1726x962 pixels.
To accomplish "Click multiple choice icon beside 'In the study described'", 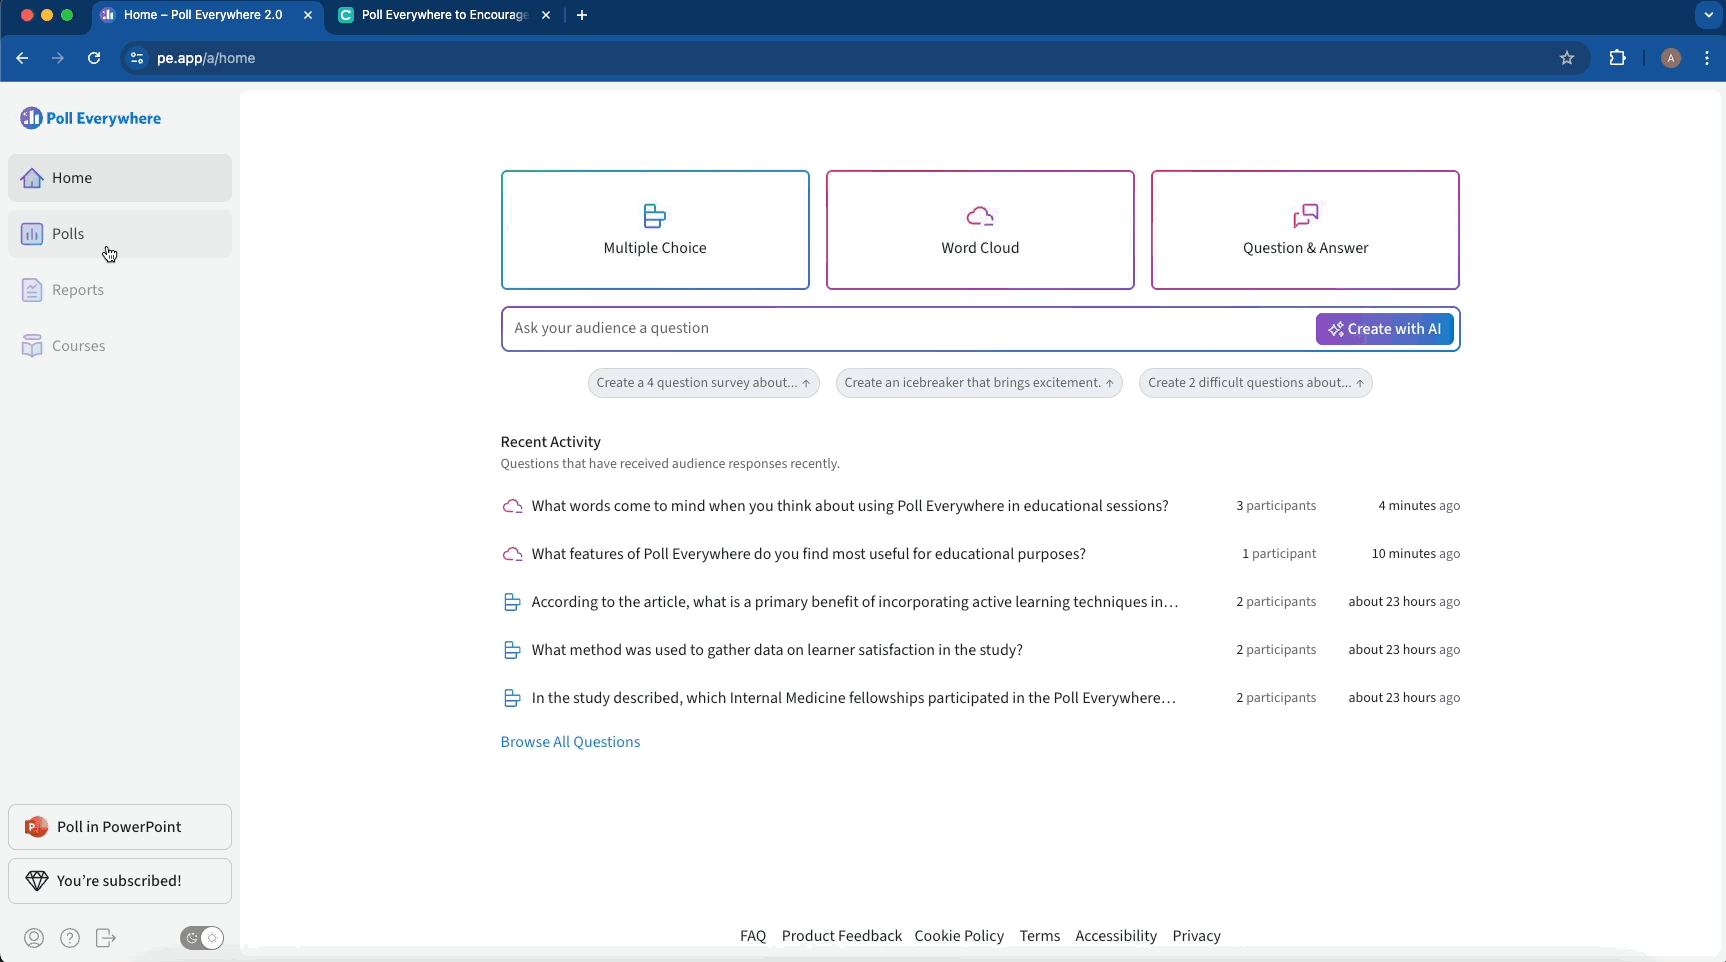I will (512, 698).
